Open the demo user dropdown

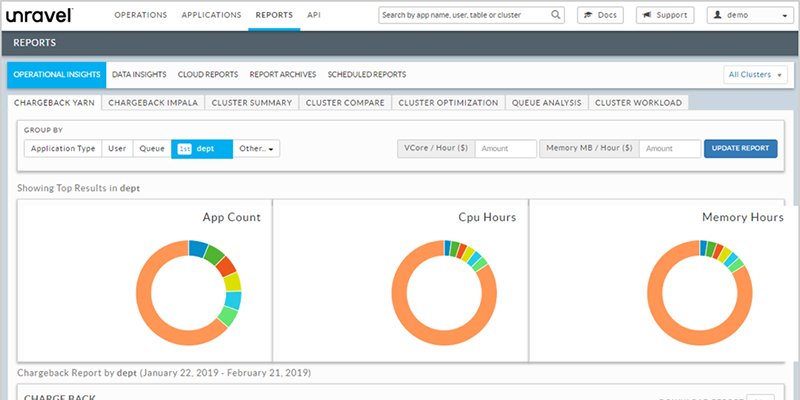click(x=750, y=15)
